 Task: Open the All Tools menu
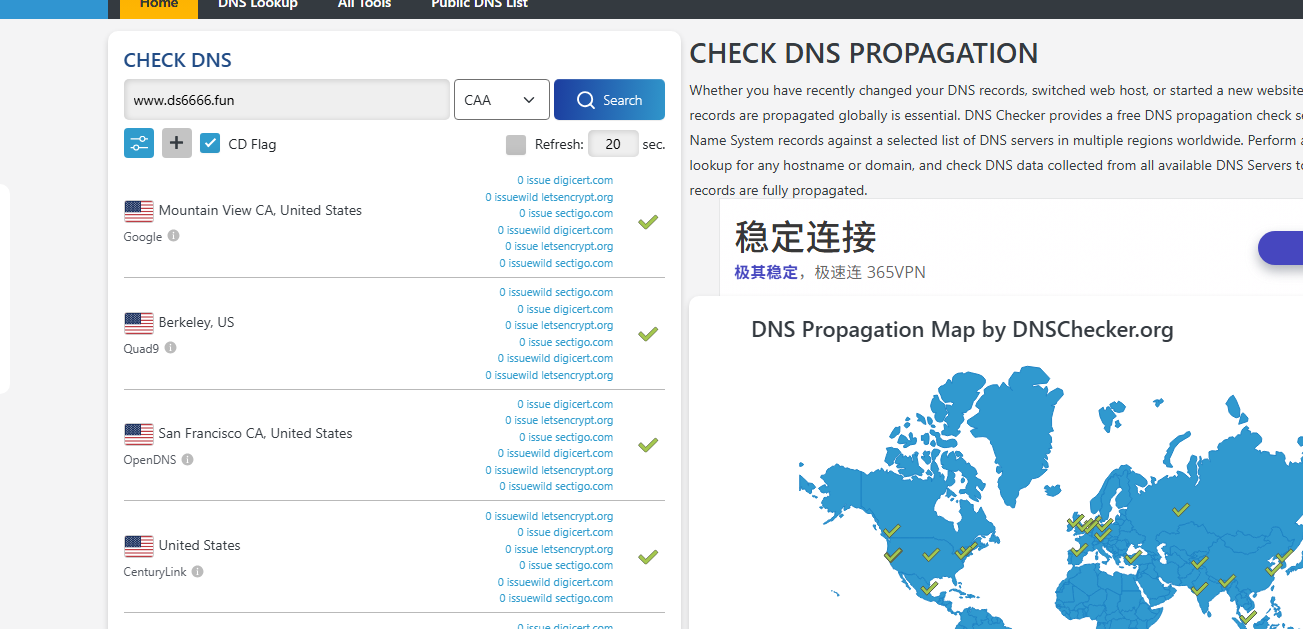[364, 5]
